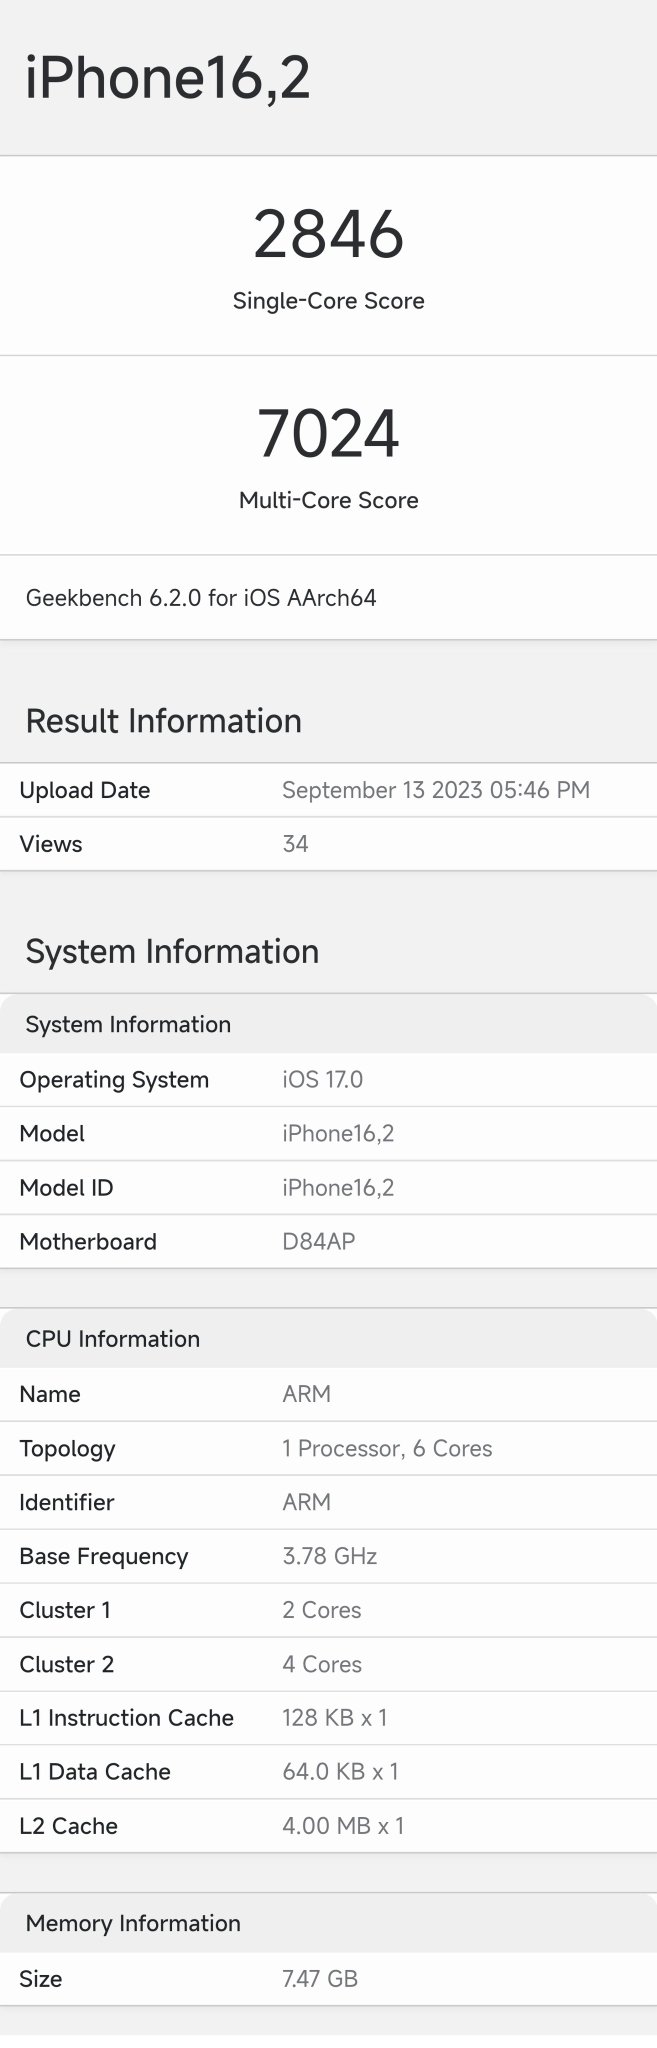Click the System Information table header

[128, 1024]
